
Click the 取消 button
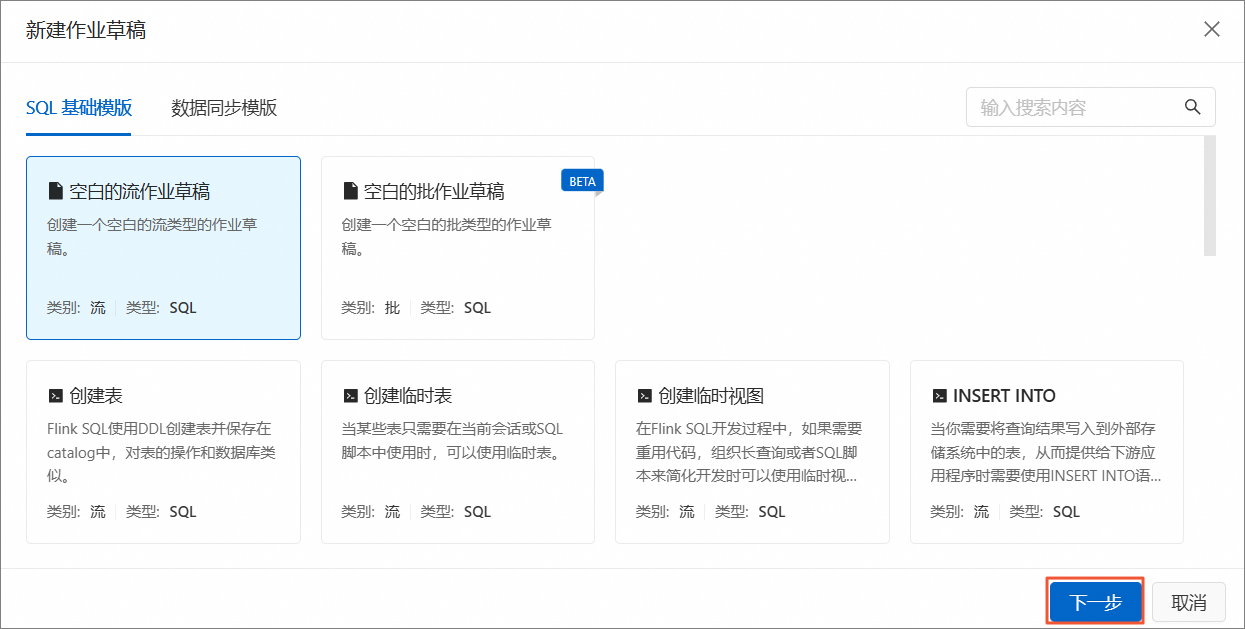(1189, 603)
